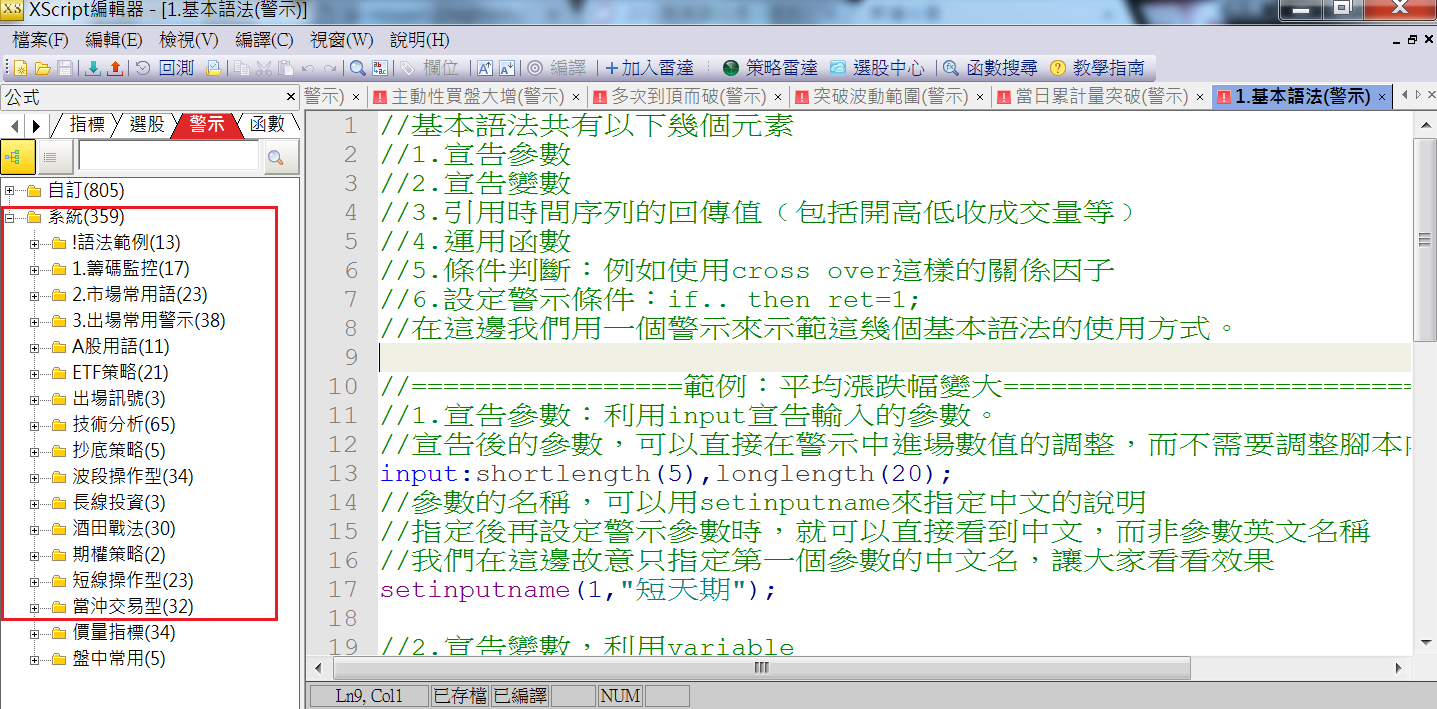Click the red upload export icon
1437x709 pixels.
point(114,68)
